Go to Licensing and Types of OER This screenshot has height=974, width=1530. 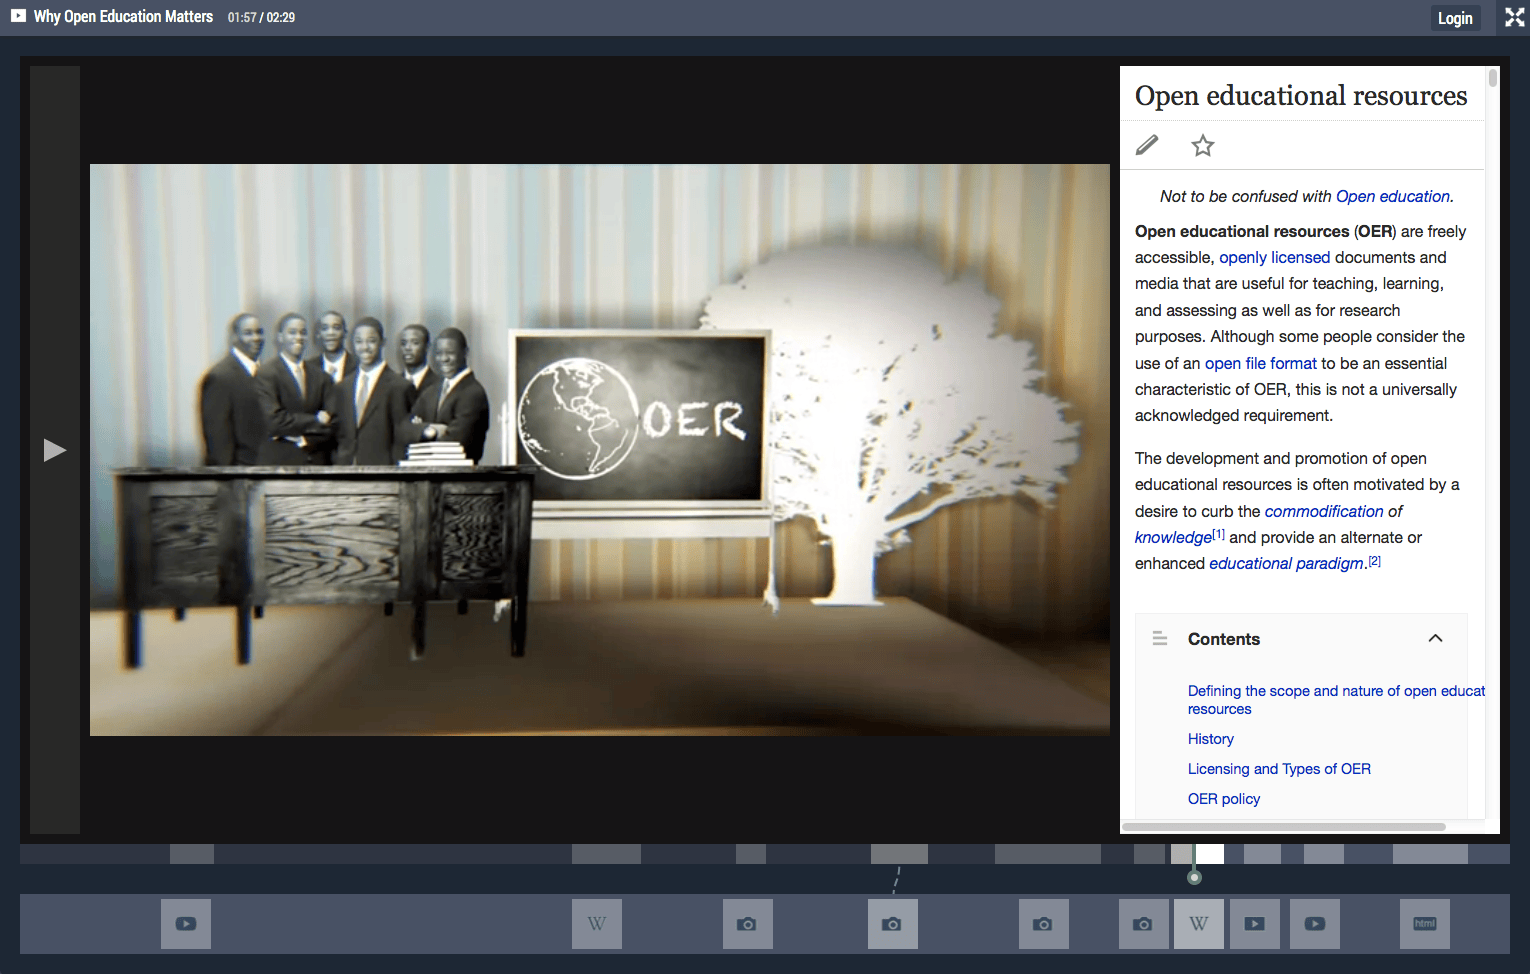click(1278, 769)
